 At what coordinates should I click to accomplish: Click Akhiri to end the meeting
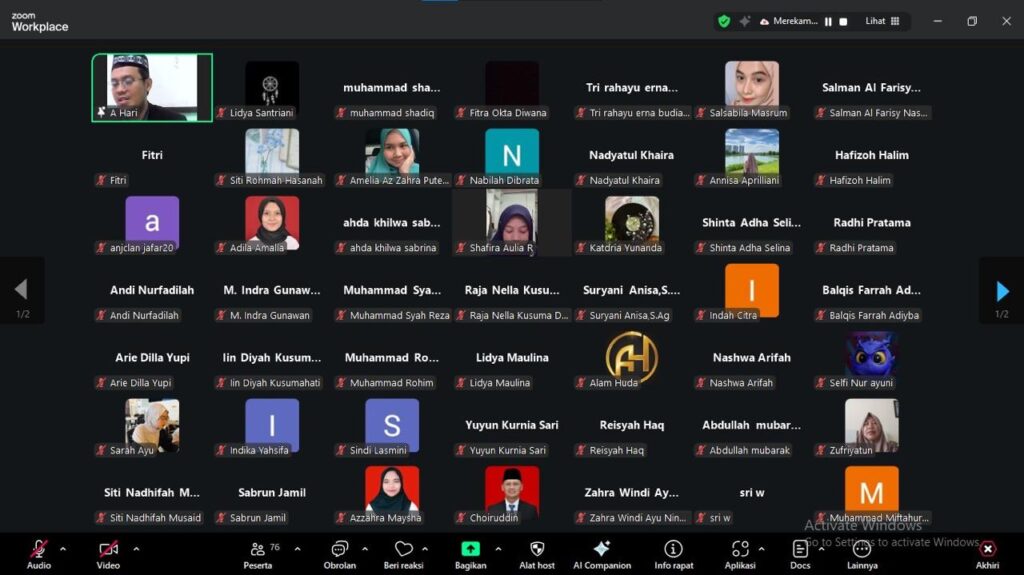(987, 550)
